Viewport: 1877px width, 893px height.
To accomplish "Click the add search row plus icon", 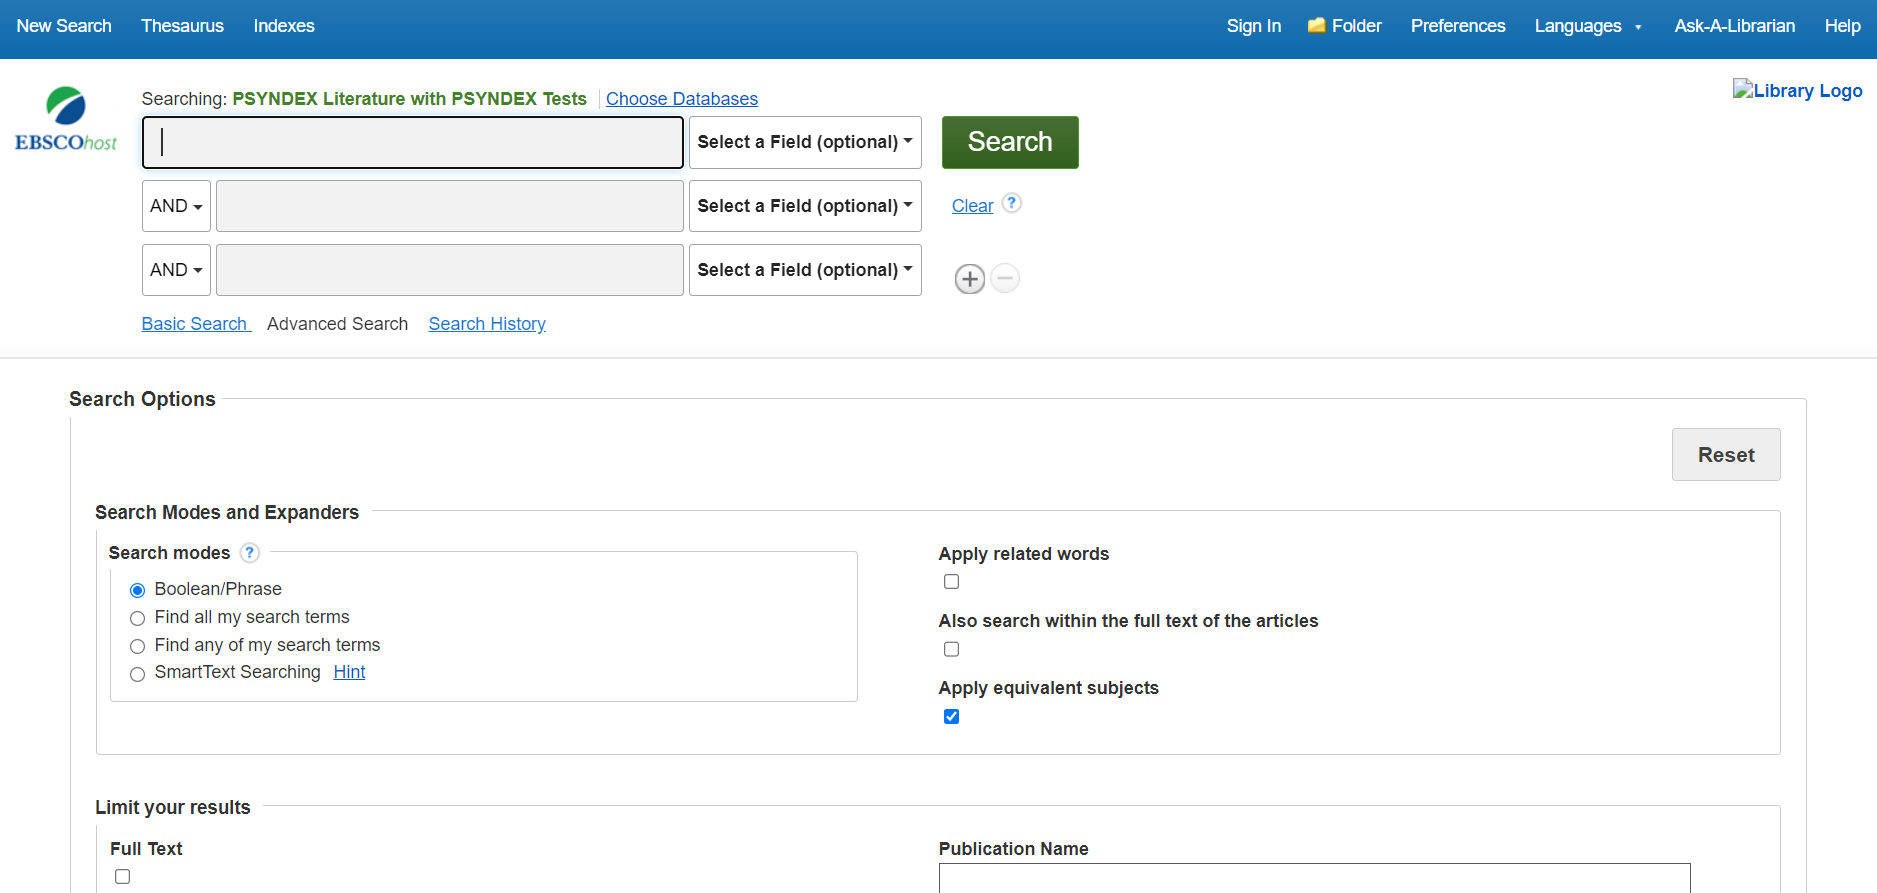I will coord(969,279).
